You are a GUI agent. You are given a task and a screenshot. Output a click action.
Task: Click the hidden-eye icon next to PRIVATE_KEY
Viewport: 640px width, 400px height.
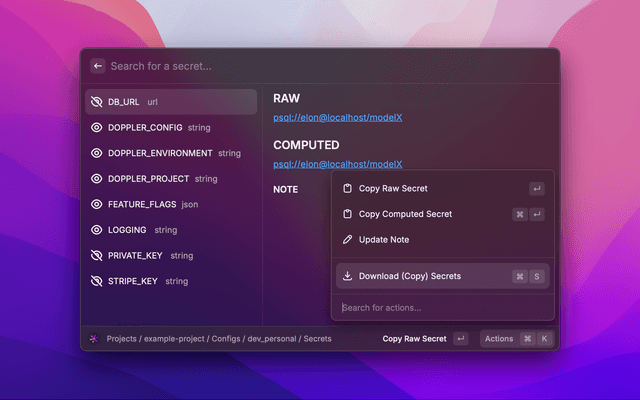click(97, 256)
